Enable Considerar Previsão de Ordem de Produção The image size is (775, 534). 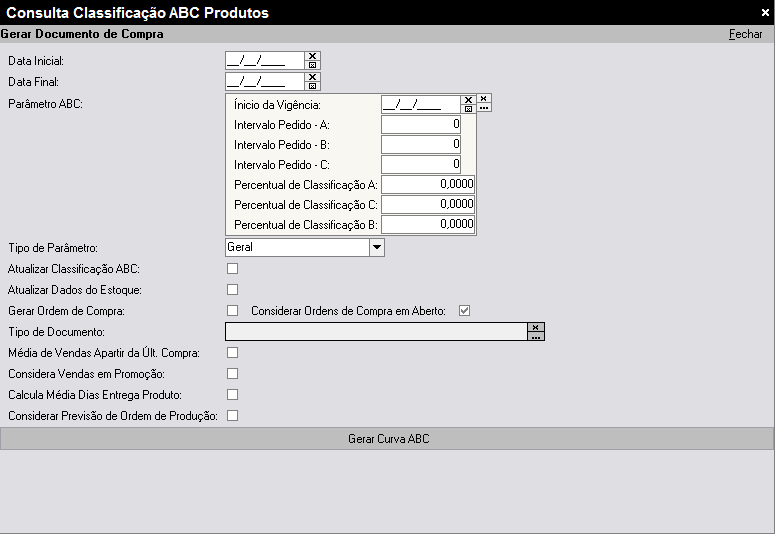pos(232,415)
